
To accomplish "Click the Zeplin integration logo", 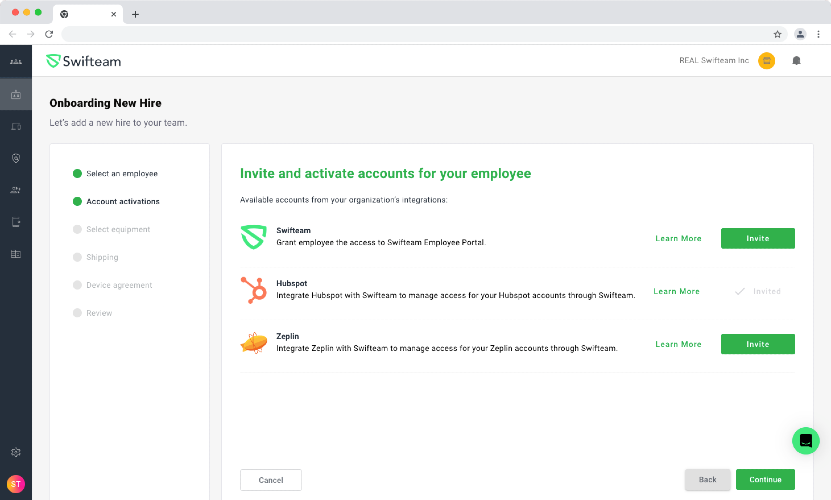I will [x=253, y=343].
